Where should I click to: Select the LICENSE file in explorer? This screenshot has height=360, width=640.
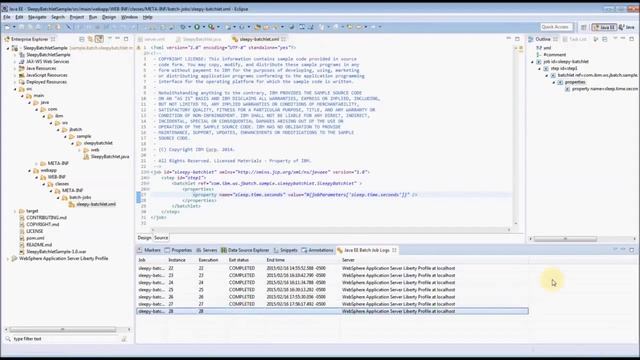[35, 231]
